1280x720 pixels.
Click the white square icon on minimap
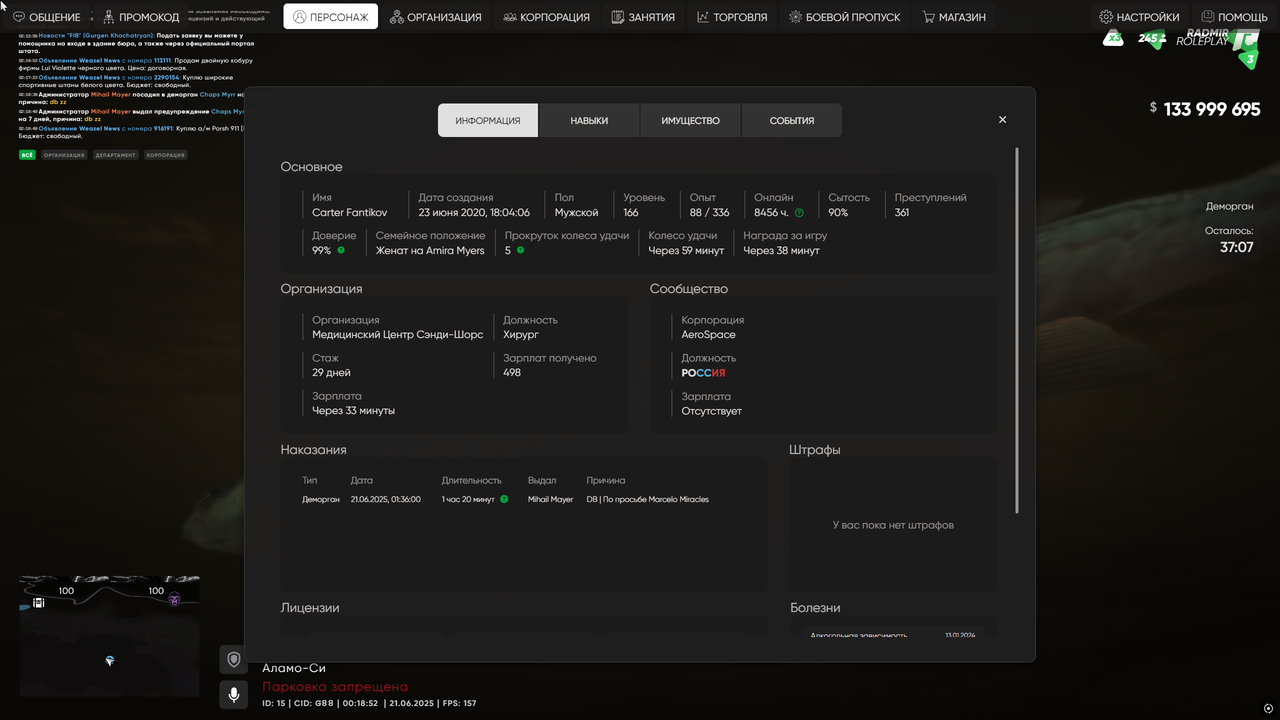click(x=38, y=603)
